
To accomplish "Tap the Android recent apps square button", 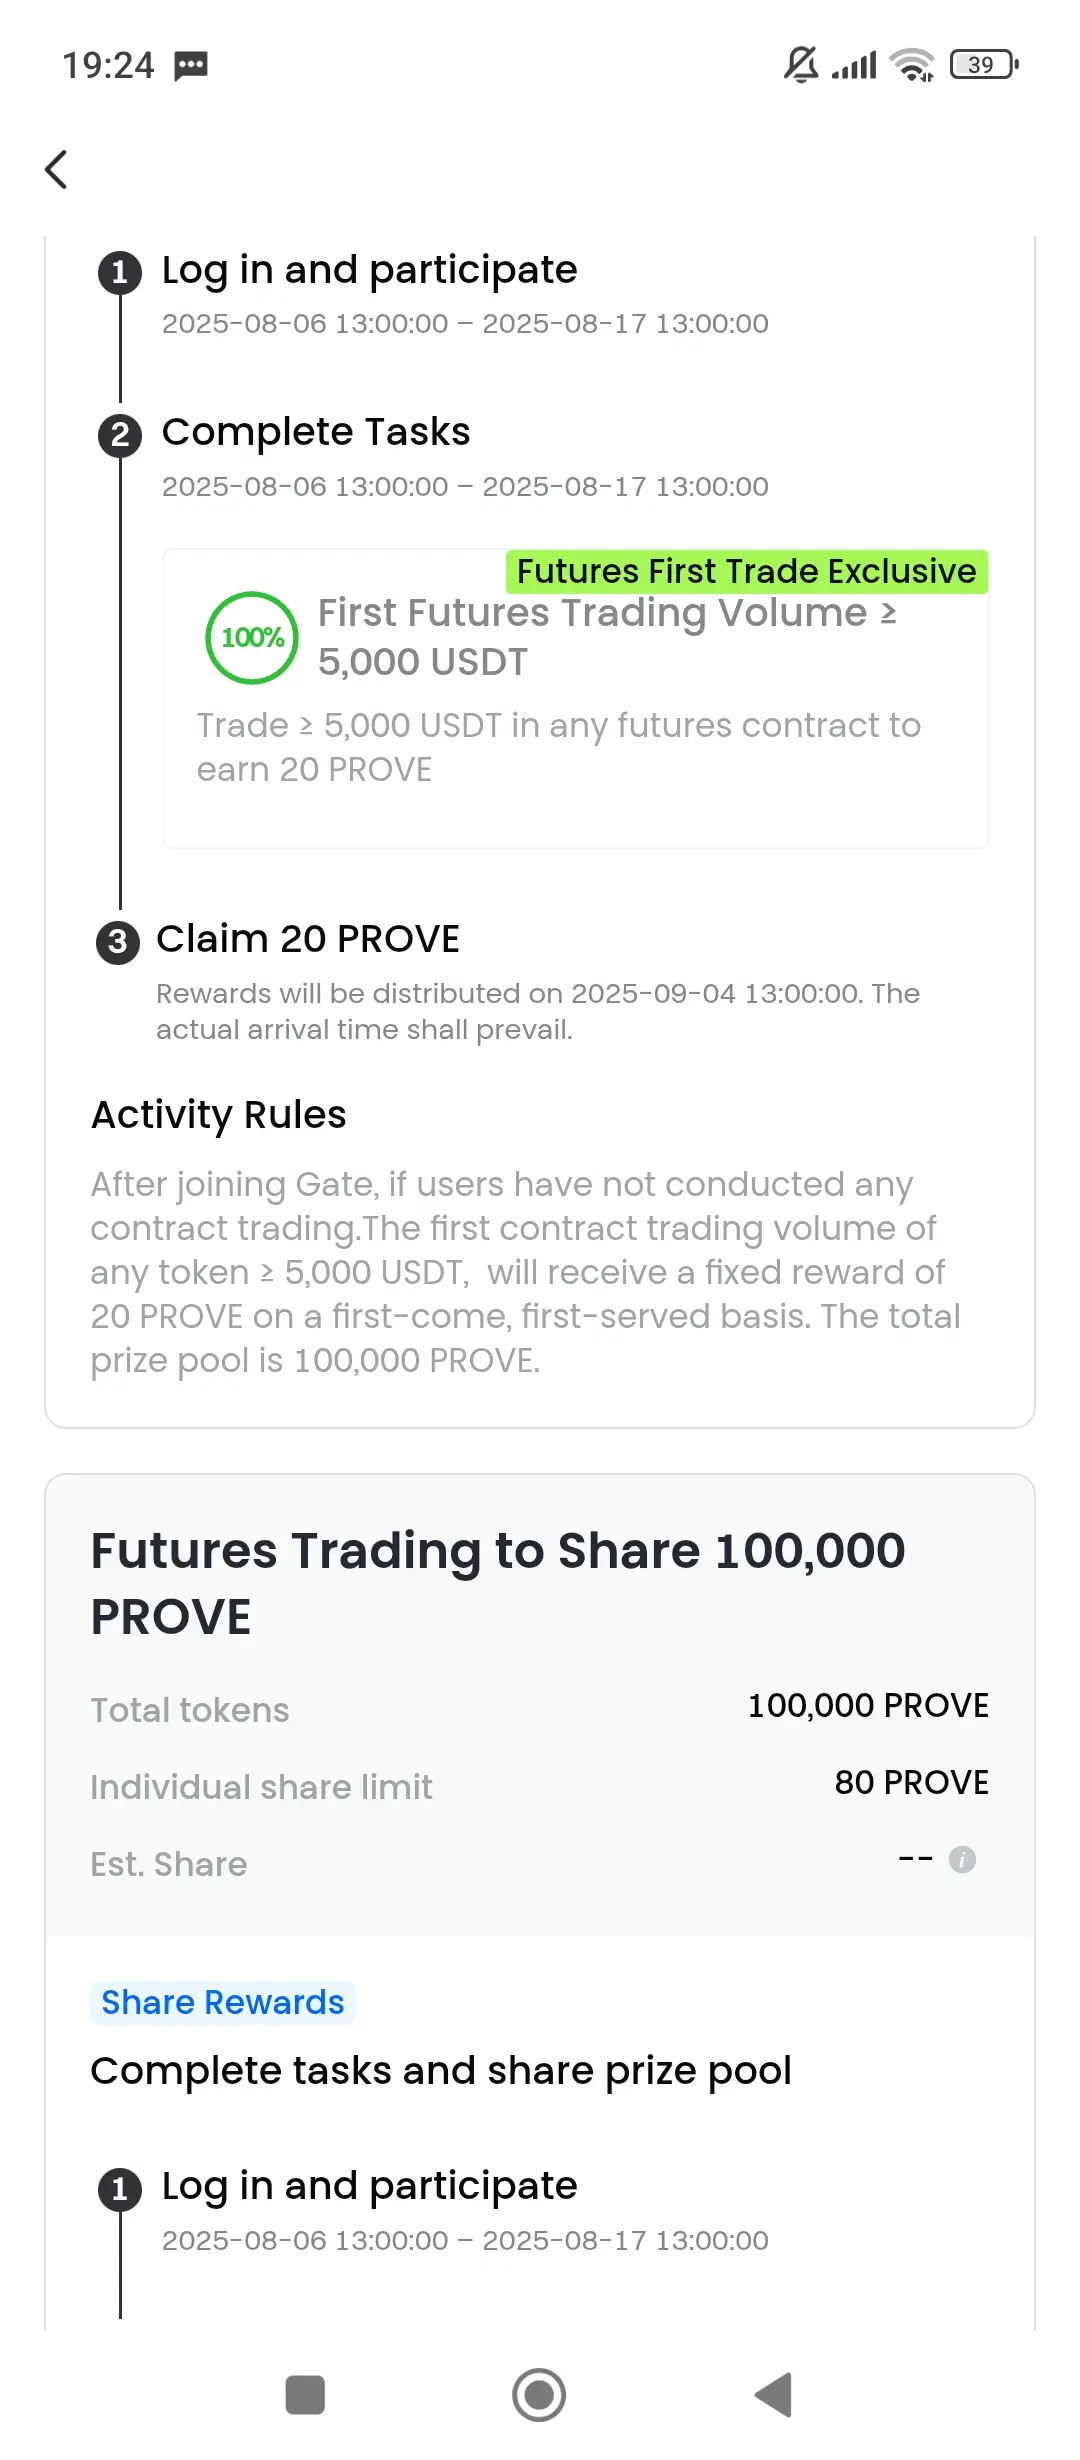I will (305, 2395).
